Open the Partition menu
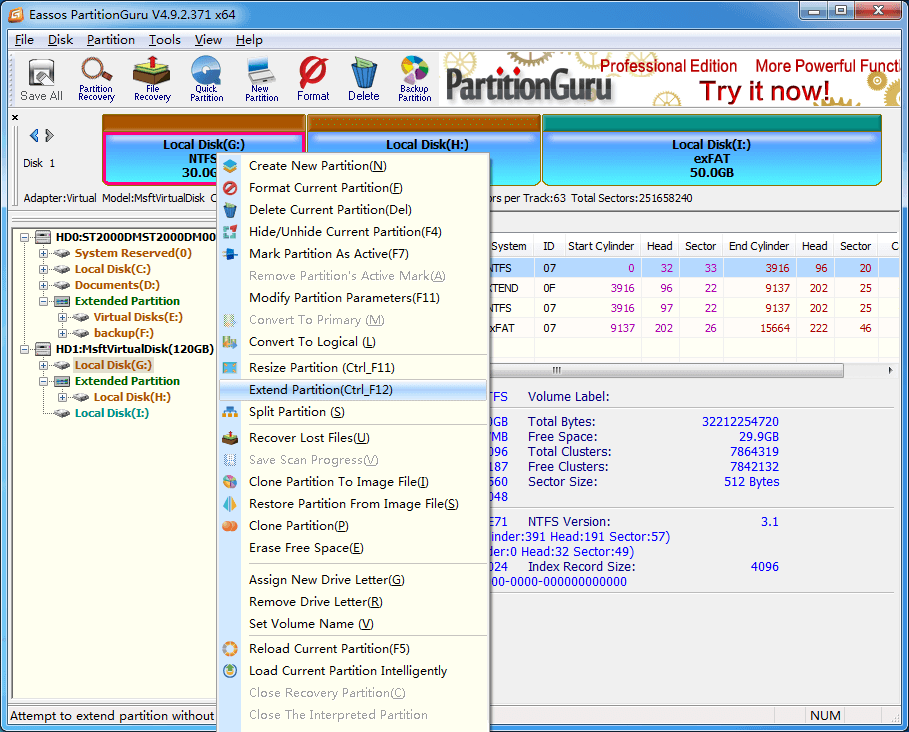Screen dimensions: 909x732 click(x=111, y=40)
